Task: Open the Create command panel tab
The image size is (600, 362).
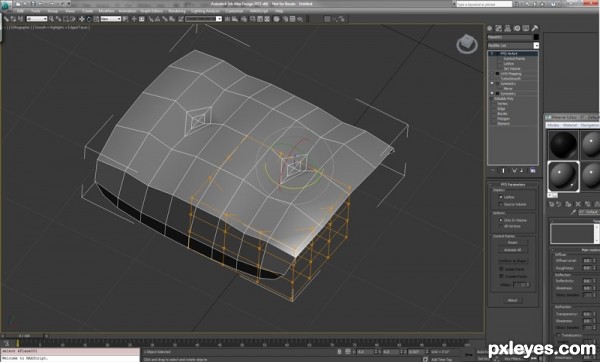Action: pos(490,28)
